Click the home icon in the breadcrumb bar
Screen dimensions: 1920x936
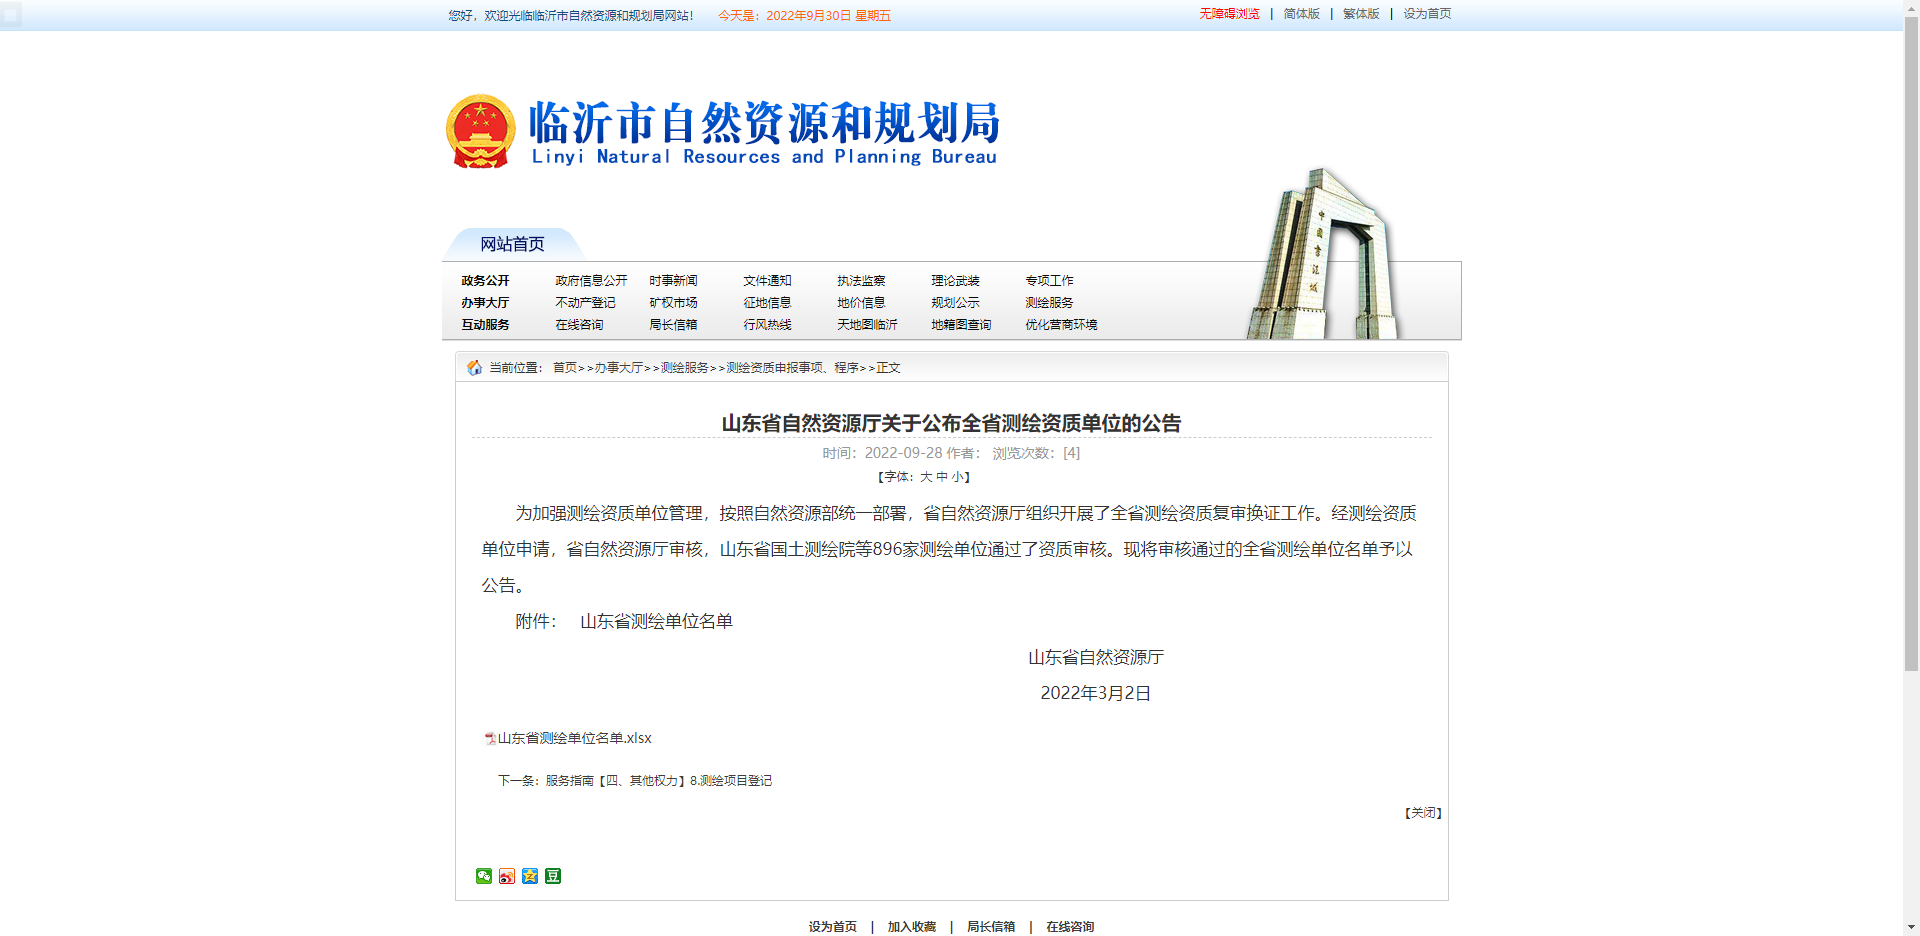click(473, 367)
